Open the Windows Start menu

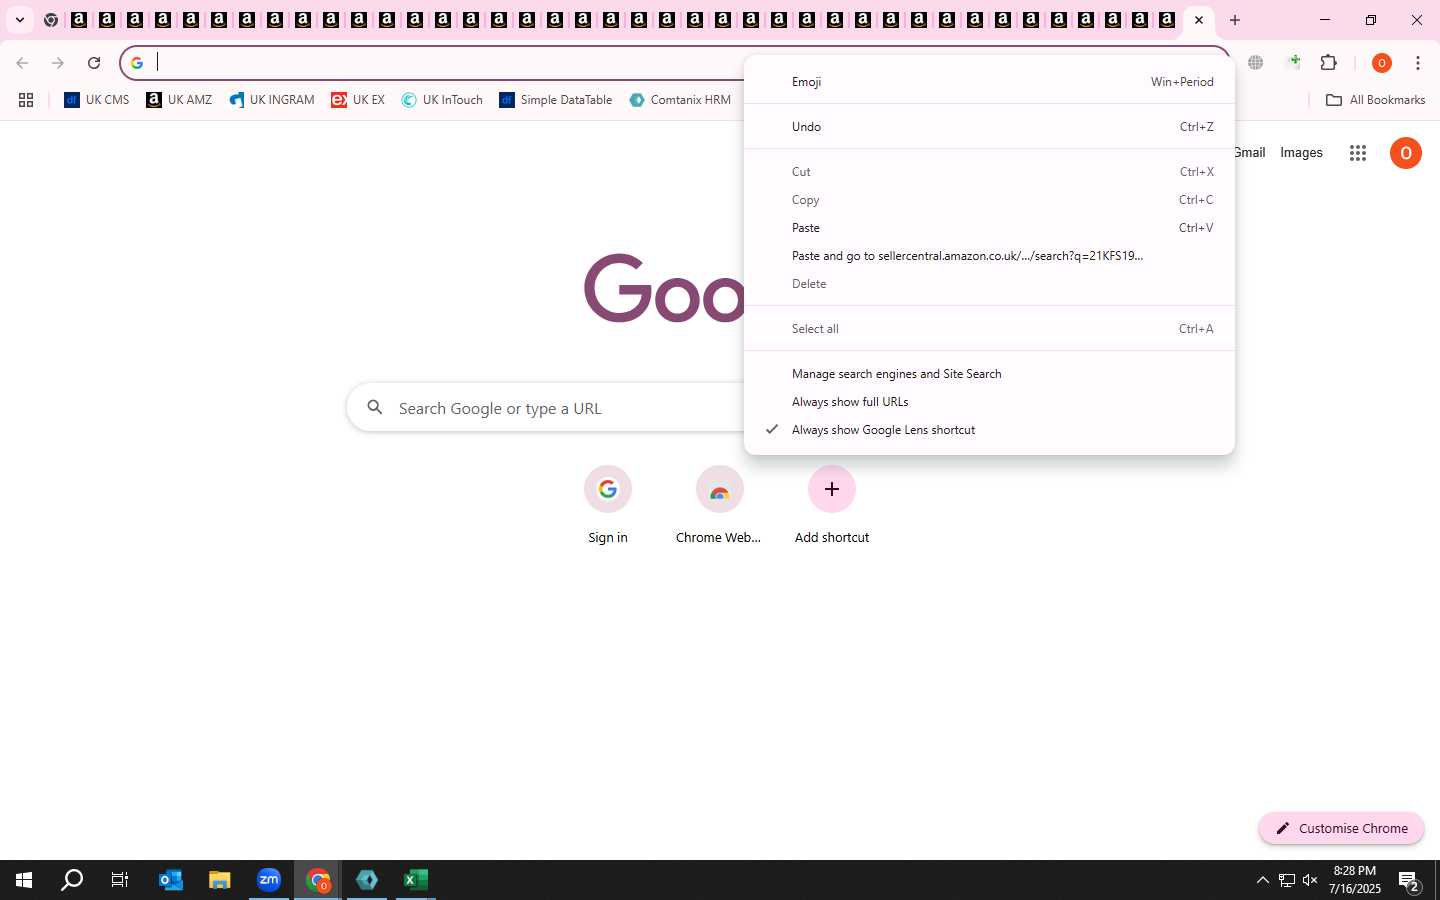[x=24, y=880]
